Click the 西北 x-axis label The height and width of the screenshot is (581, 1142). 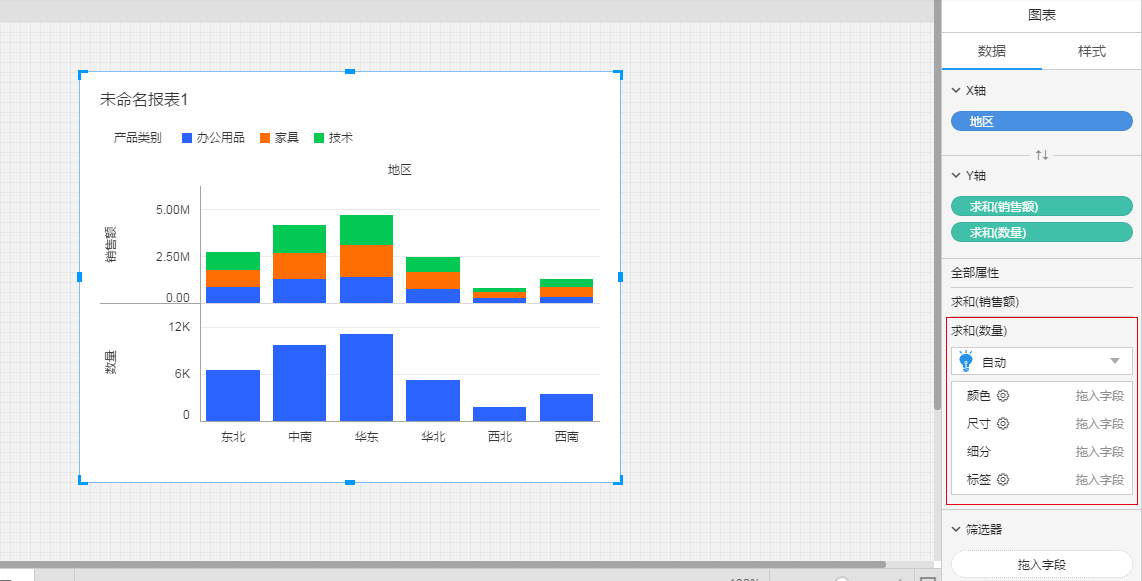tap(500, 437)
